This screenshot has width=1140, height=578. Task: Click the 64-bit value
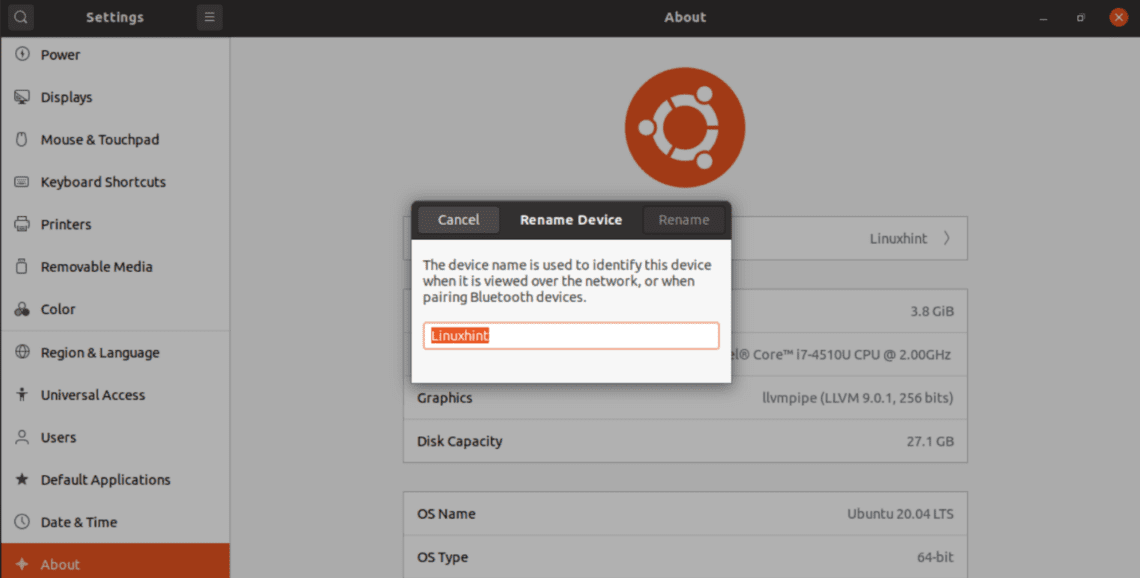click(x=935, y=558)
